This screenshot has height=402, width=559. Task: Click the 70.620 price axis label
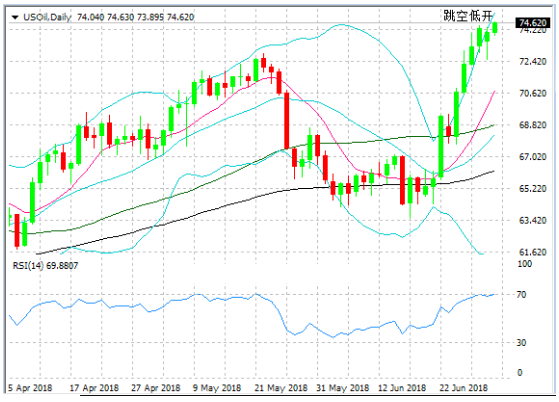533,93
